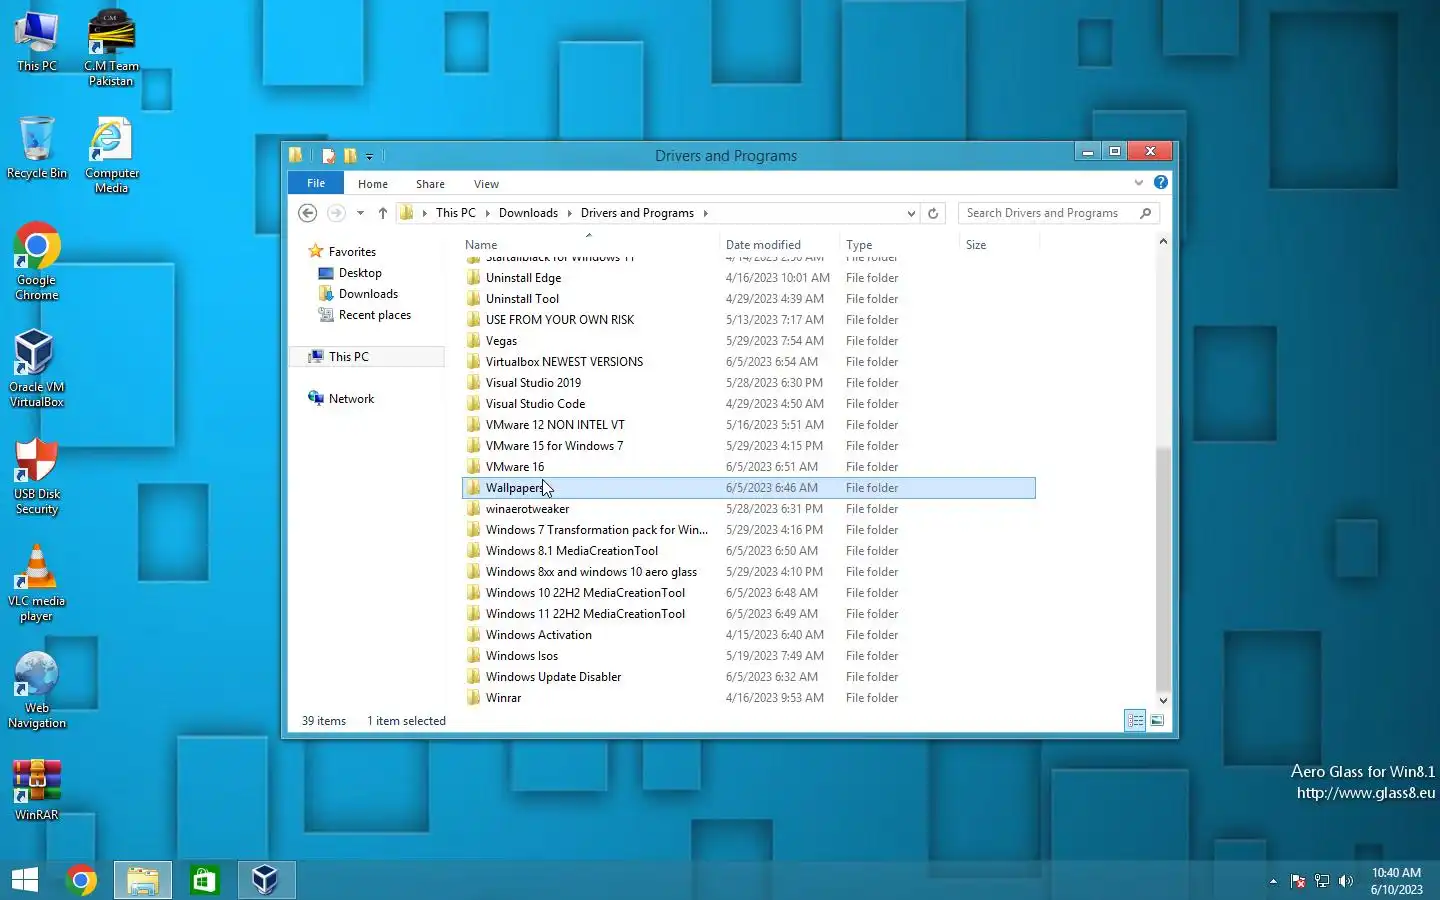The image size is (1440, 900).
Task: Switch to Large icons view layout
Action: 1157,720
